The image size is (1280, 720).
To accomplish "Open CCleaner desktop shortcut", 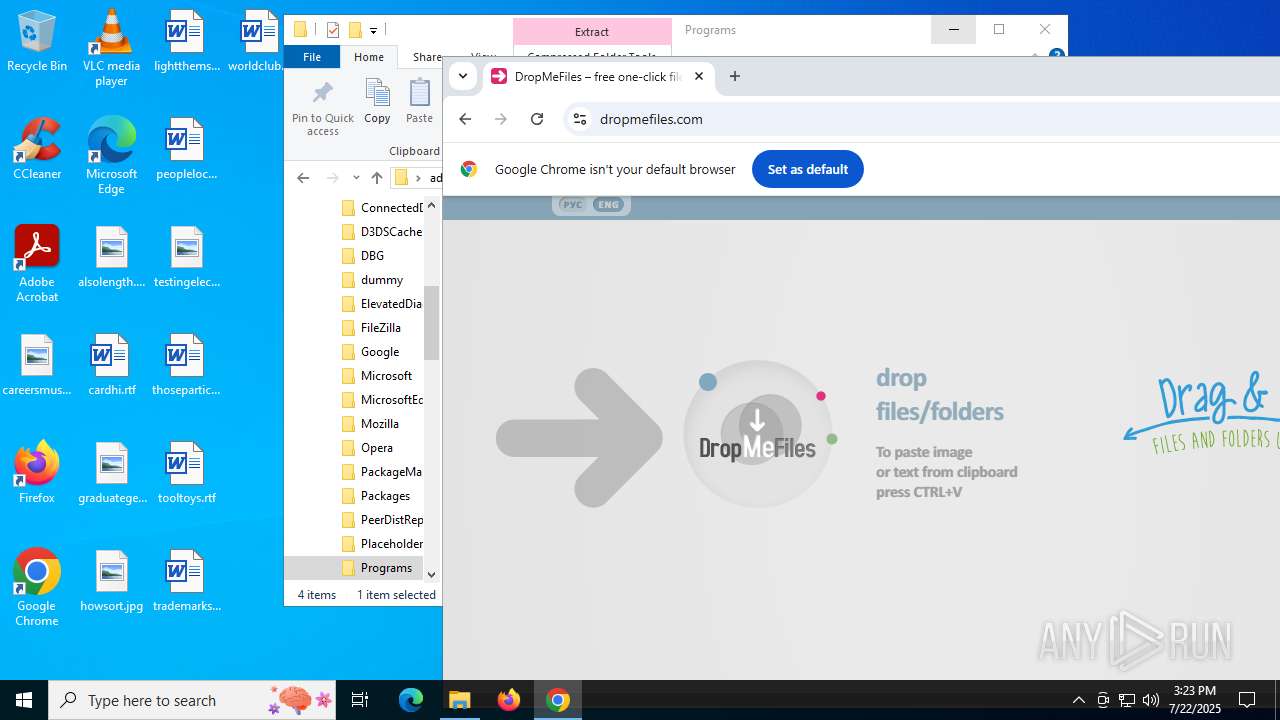I will (37, 149).
